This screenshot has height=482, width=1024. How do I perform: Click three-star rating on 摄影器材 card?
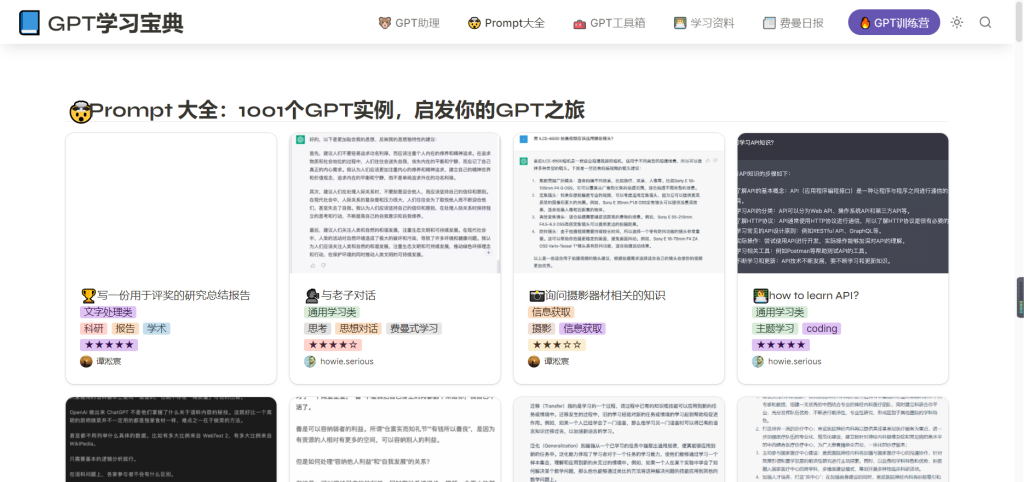point(556,345)
